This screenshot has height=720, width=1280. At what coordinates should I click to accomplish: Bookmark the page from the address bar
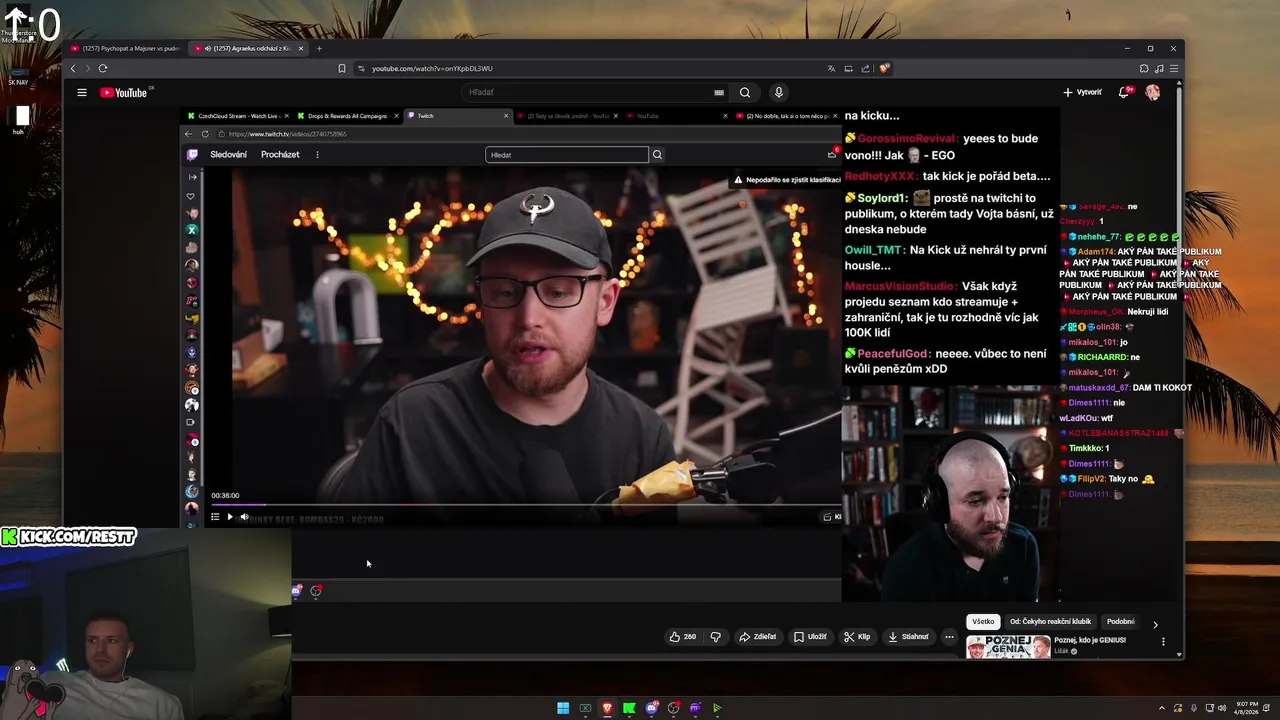[x=342, y=68]
